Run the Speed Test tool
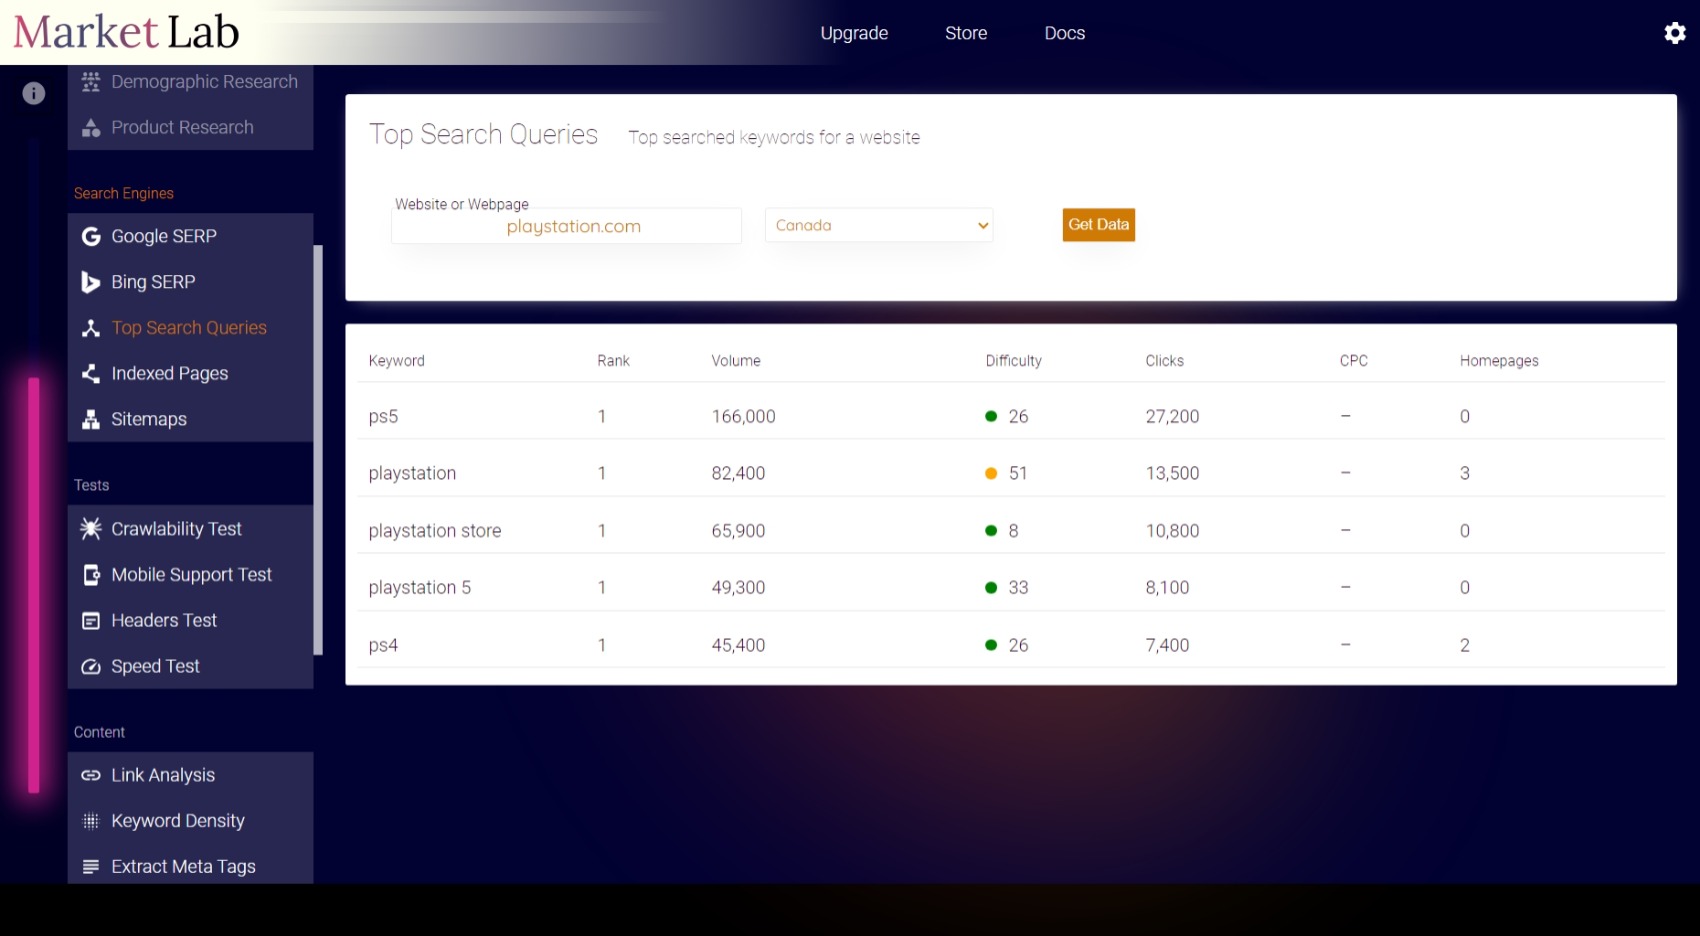 (x=190, y=666)
